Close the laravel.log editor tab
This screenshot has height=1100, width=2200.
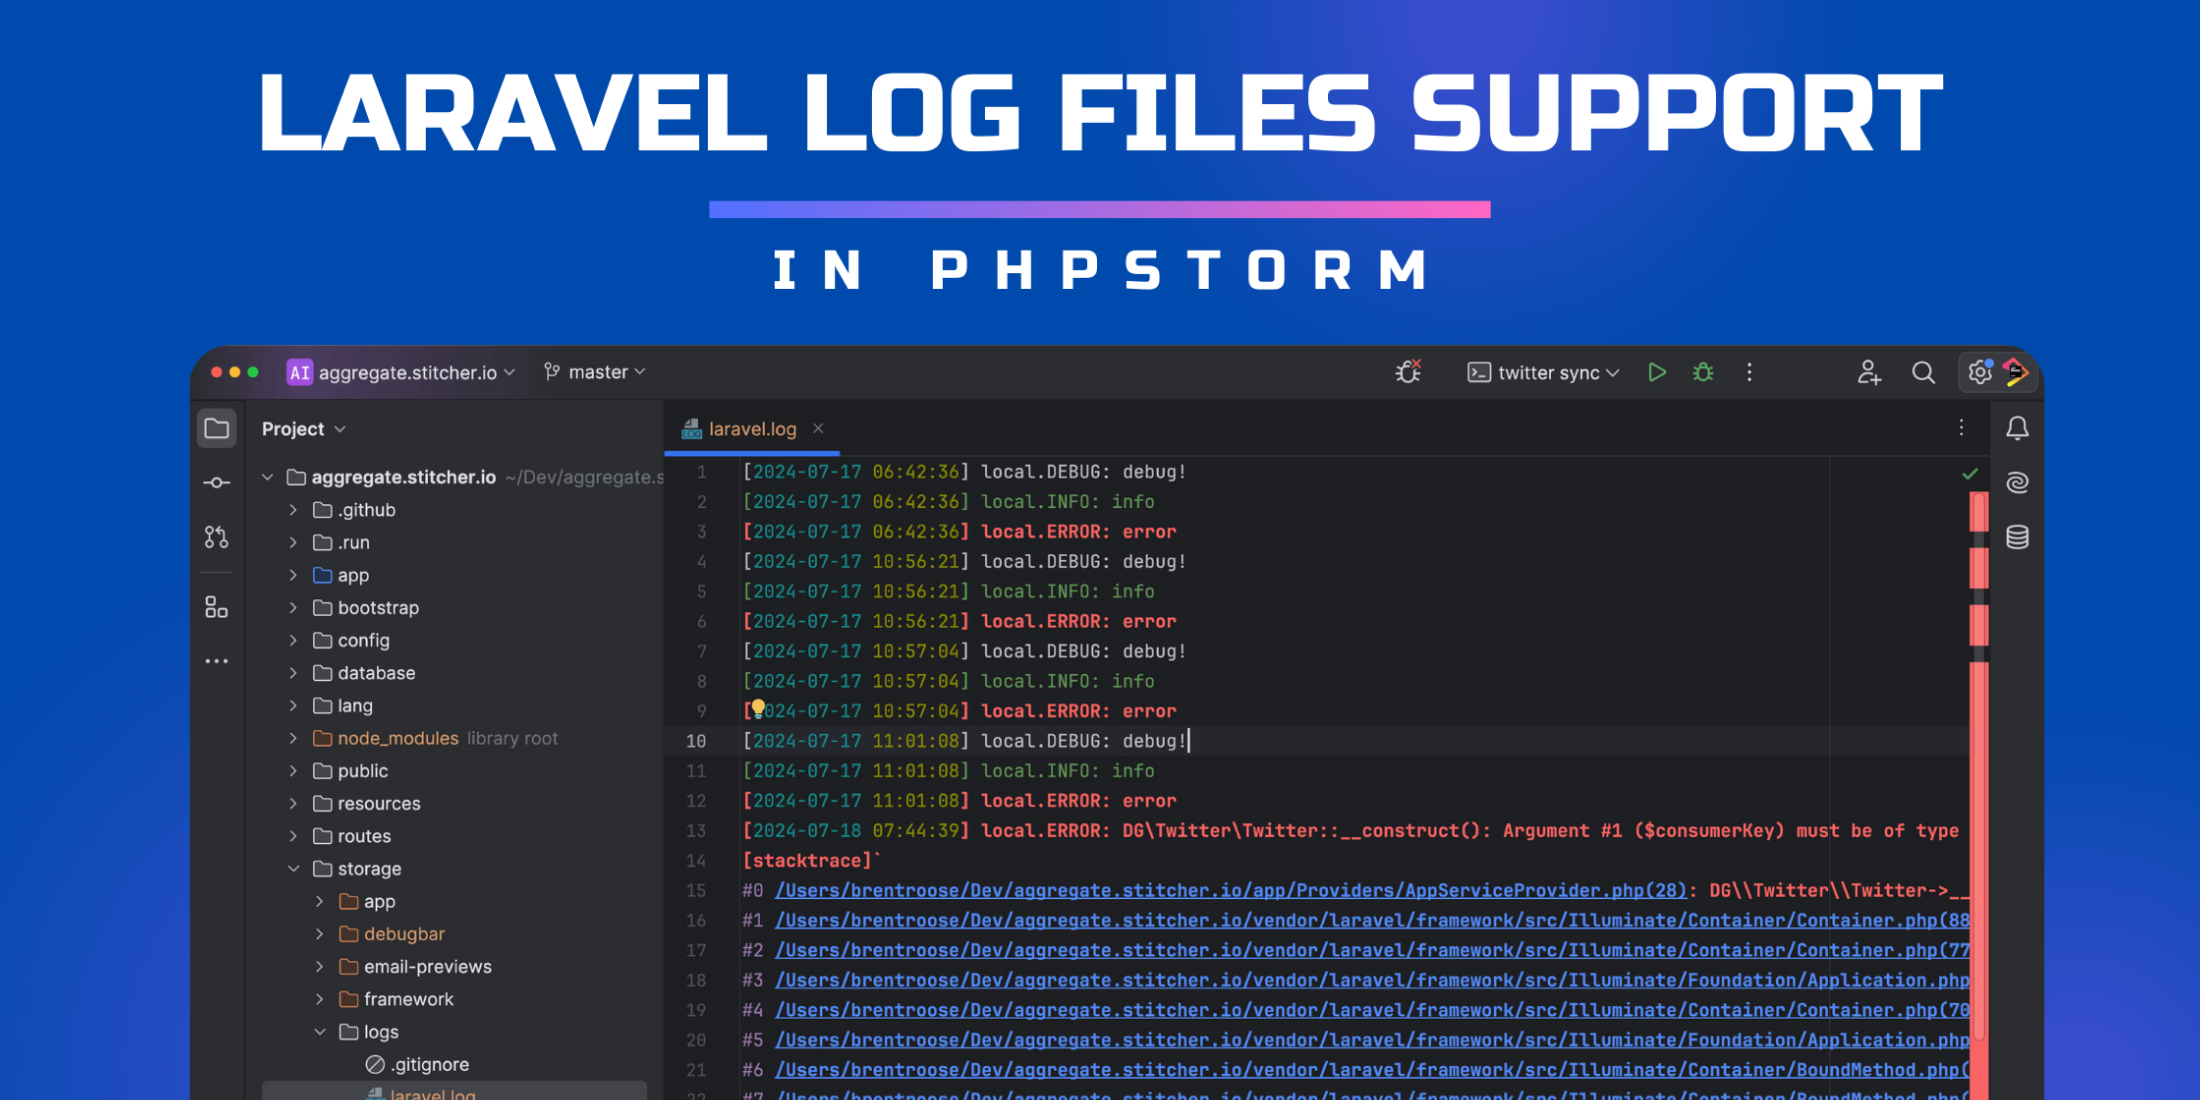(818, 428)
